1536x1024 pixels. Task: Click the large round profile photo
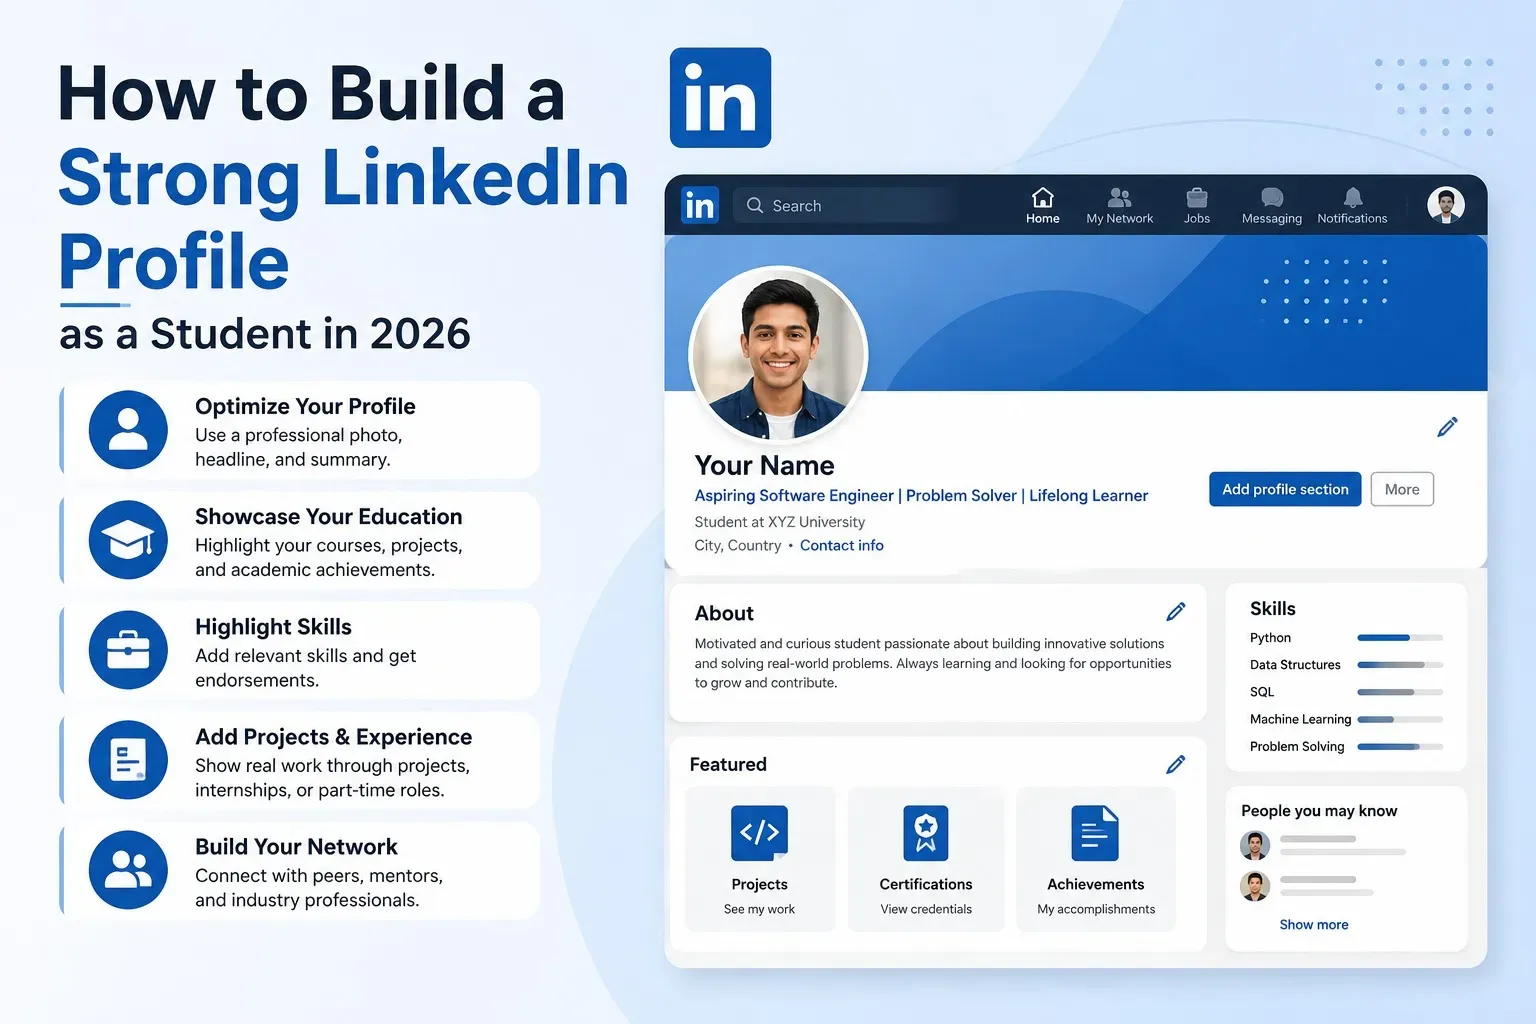tap(779, 354)
